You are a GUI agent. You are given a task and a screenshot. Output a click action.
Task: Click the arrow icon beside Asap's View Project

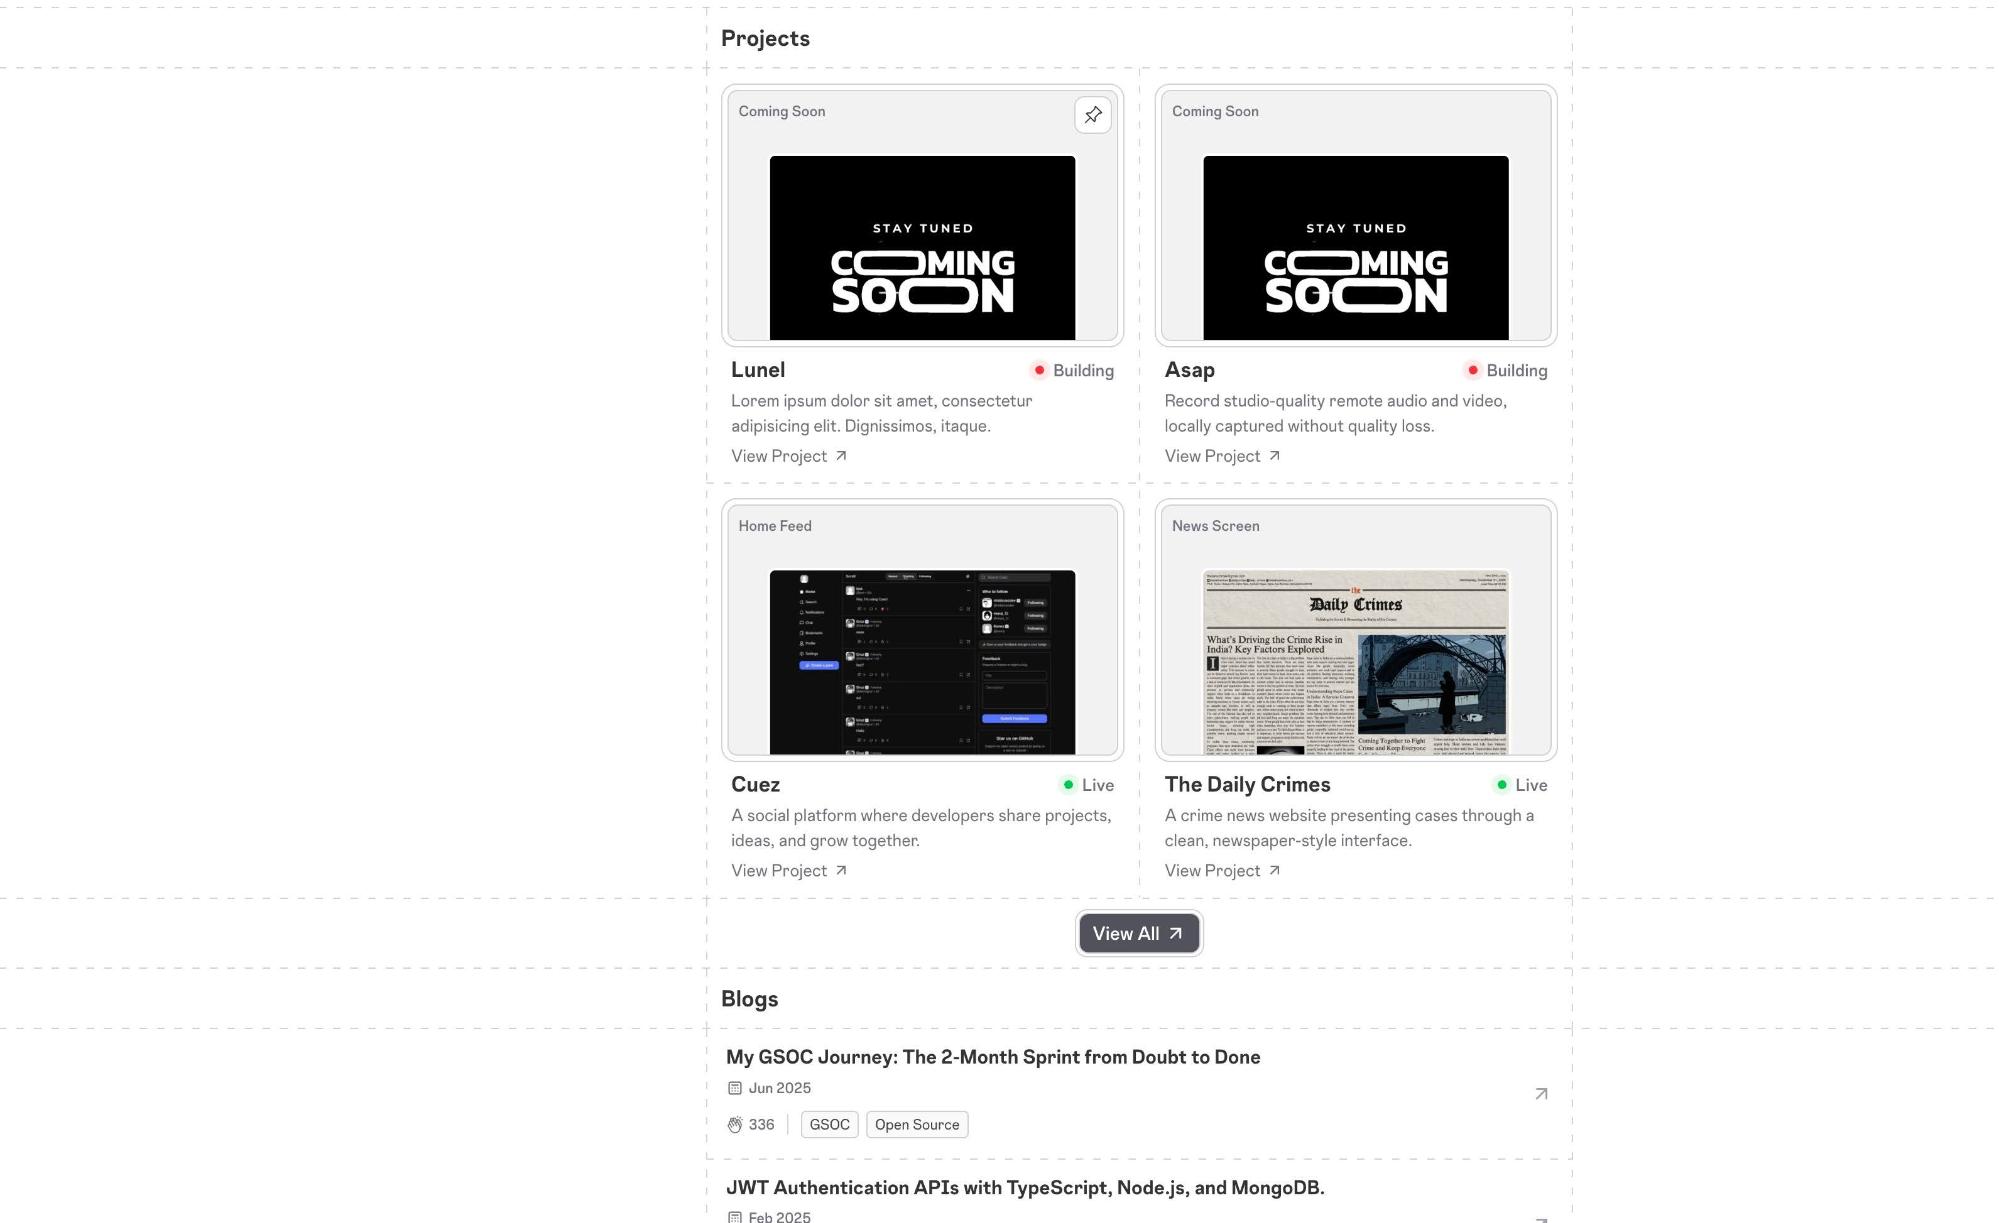click(1274, 456)
